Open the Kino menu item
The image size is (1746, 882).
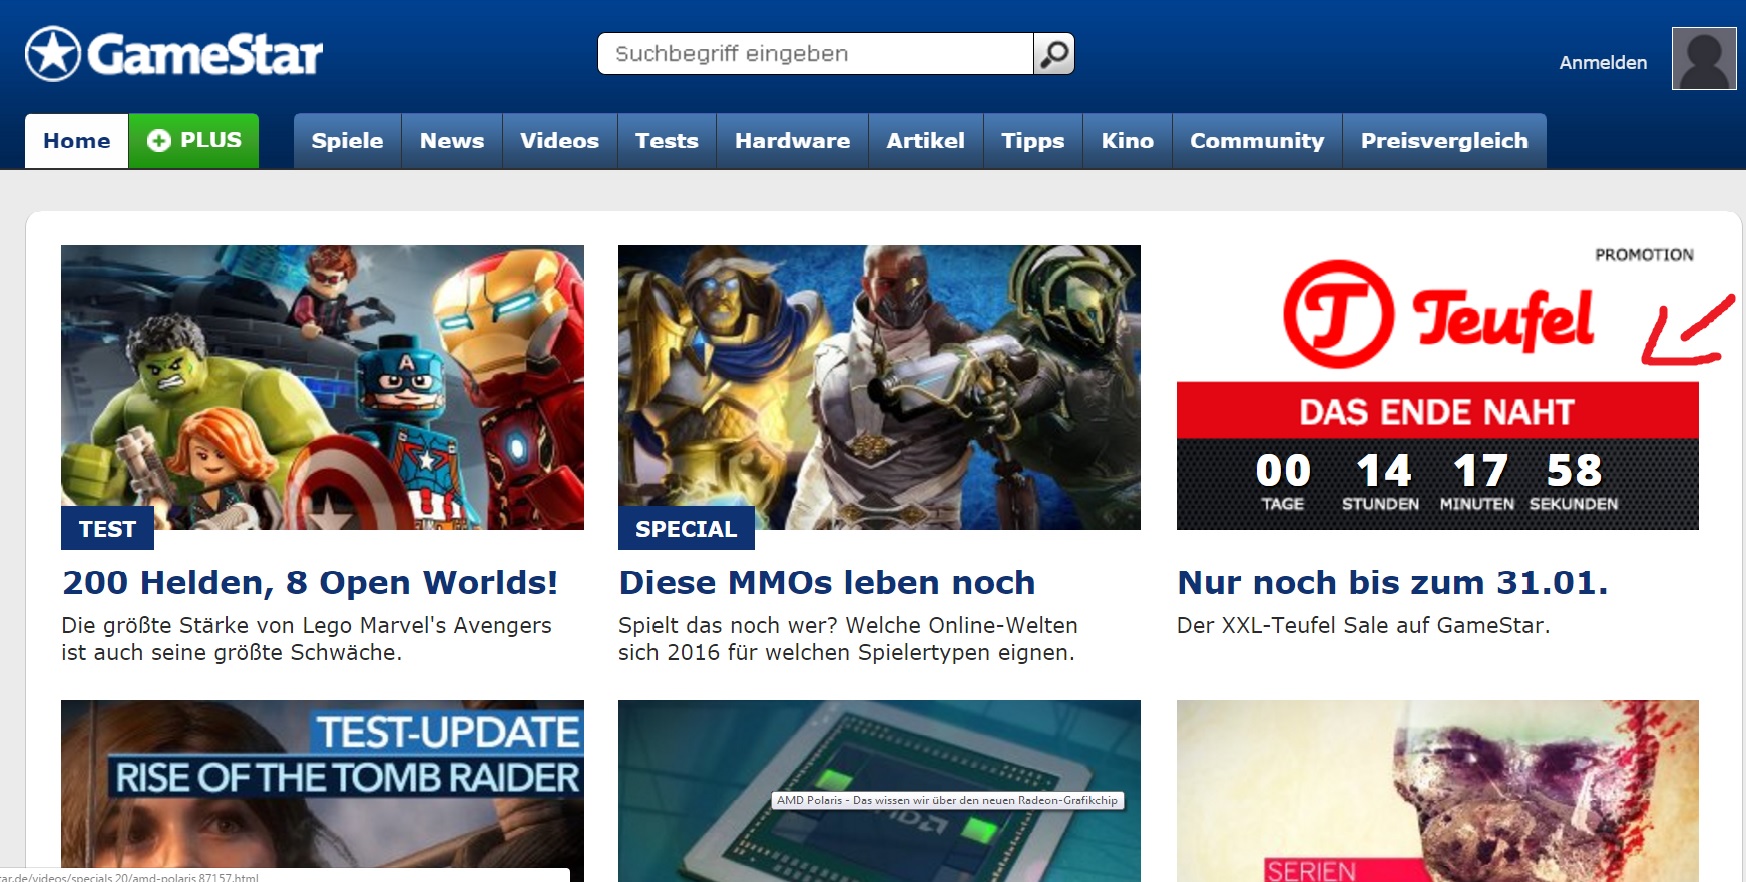[x=1127, y=141]
